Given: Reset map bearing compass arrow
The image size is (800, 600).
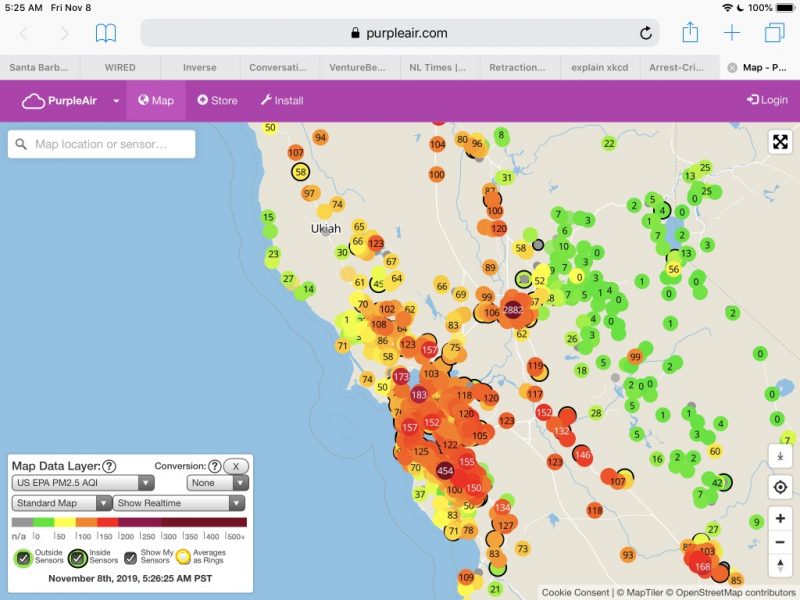Looking at the screenshot, I should click(x=780, y=565).
